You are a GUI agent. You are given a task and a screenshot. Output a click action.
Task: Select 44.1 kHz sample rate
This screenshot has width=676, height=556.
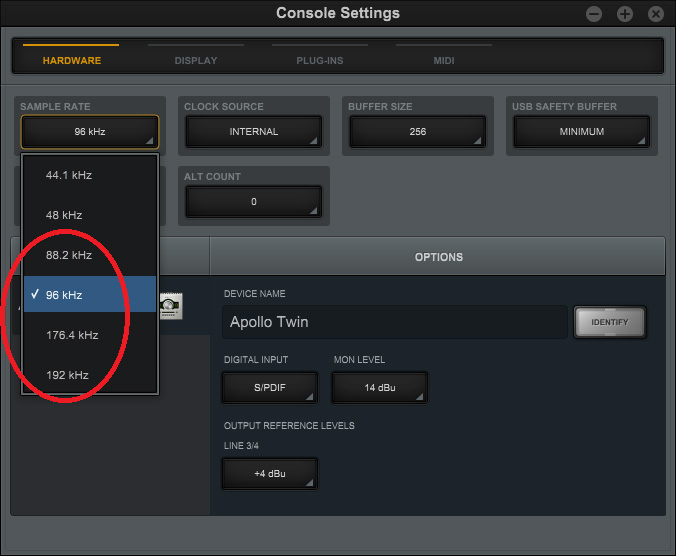click(x=69, y=175)
